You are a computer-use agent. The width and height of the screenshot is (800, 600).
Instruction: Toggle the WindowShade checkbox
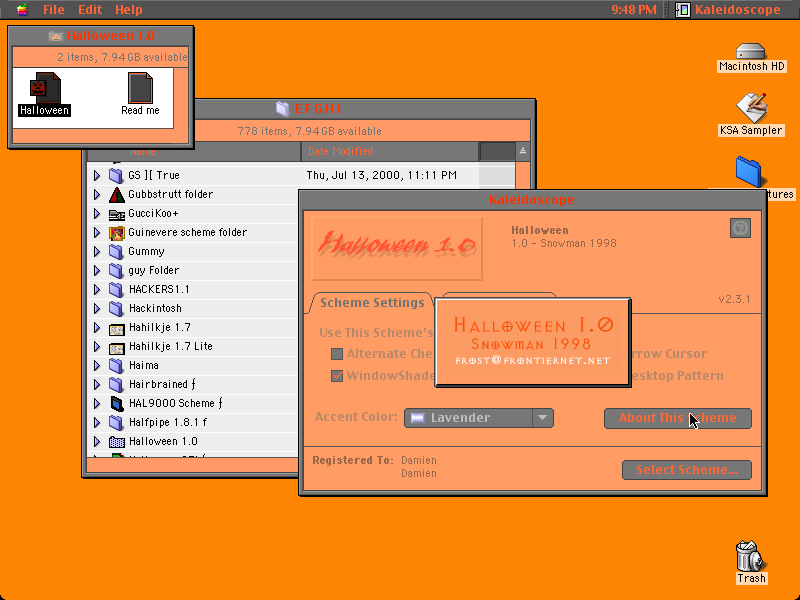pyautogui.click(x=337, y=376)
